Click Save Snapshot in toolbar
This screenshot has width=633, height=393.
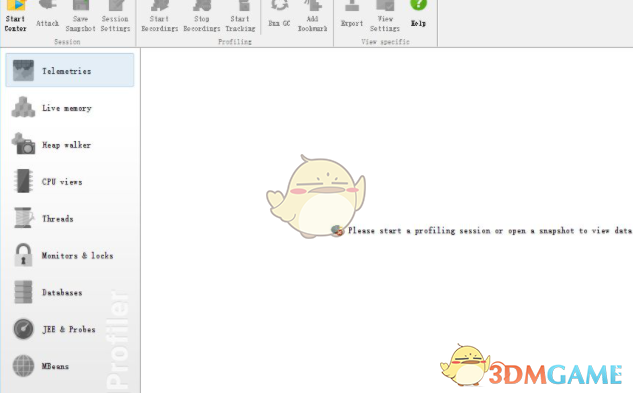[80, 17]
